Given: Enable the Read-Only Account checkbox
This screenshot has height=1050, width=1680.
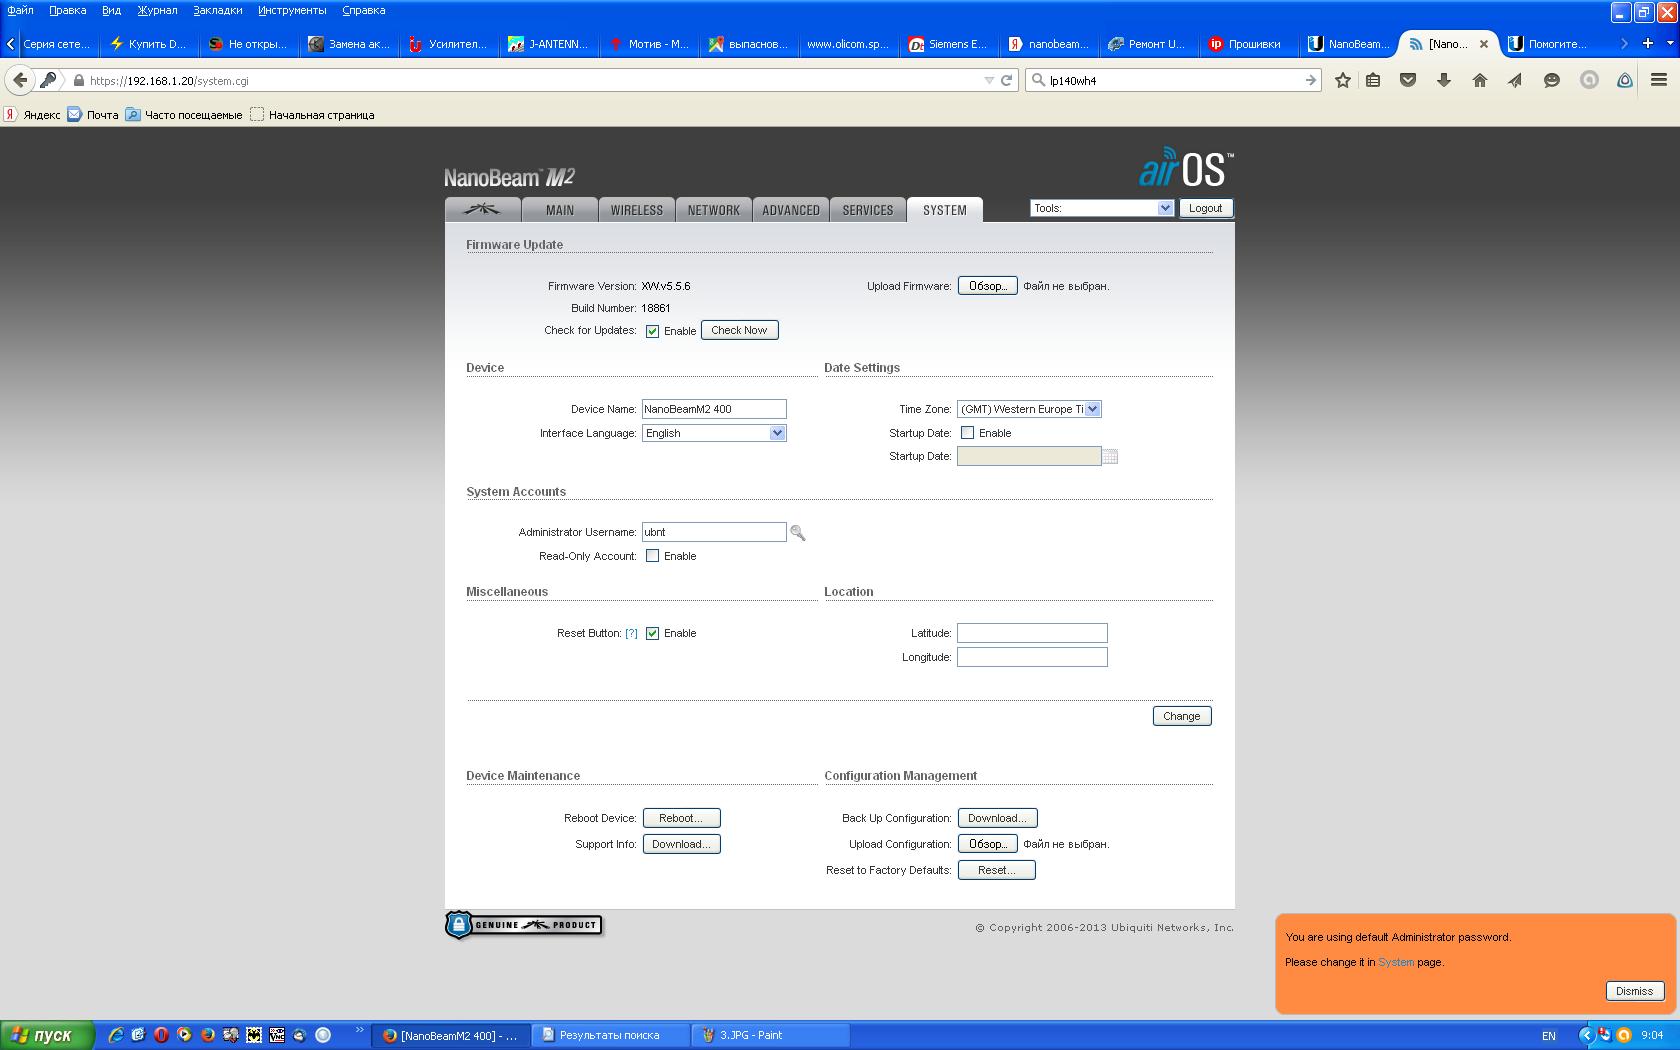Looking at the screenshot, I should pos(652,556).
